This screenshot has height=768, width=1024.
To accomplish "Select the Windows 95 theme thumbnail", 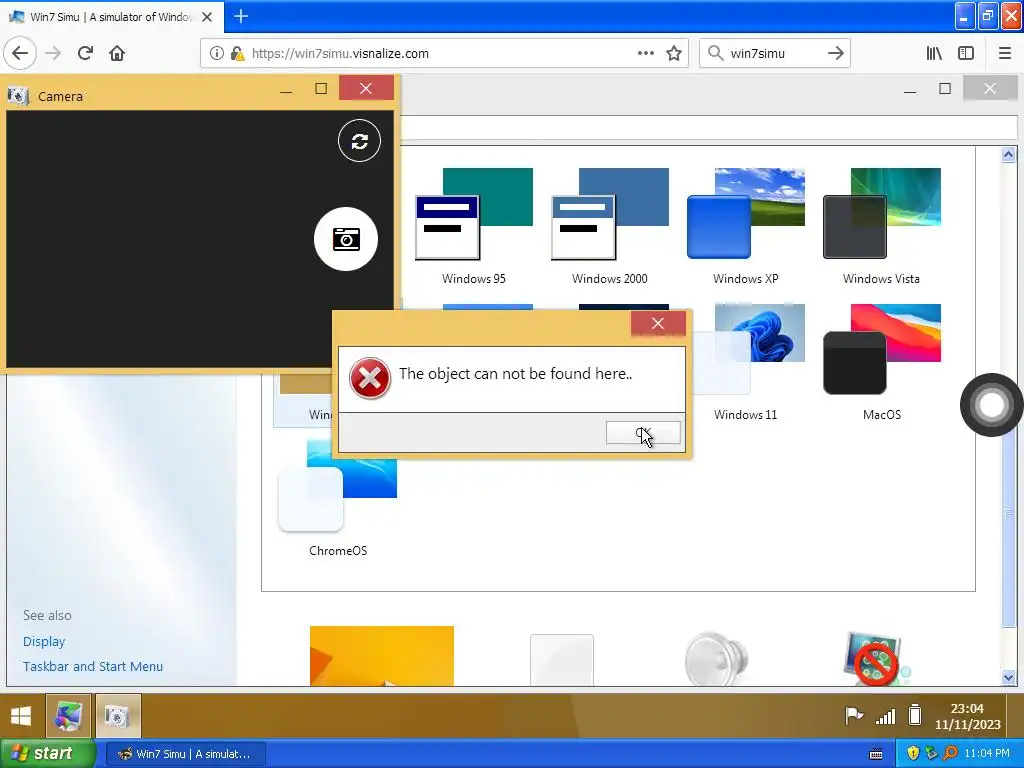I will [x=474, y=226].
